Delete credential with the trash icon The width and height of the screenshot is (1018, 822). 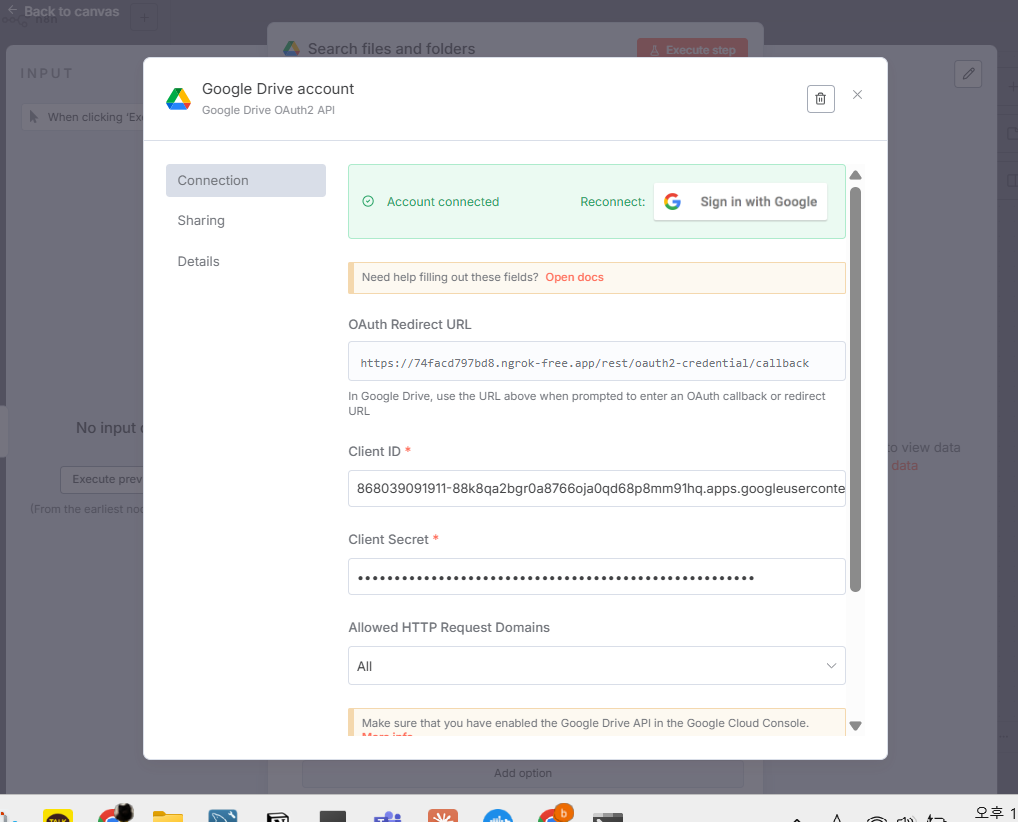(820, 99)
